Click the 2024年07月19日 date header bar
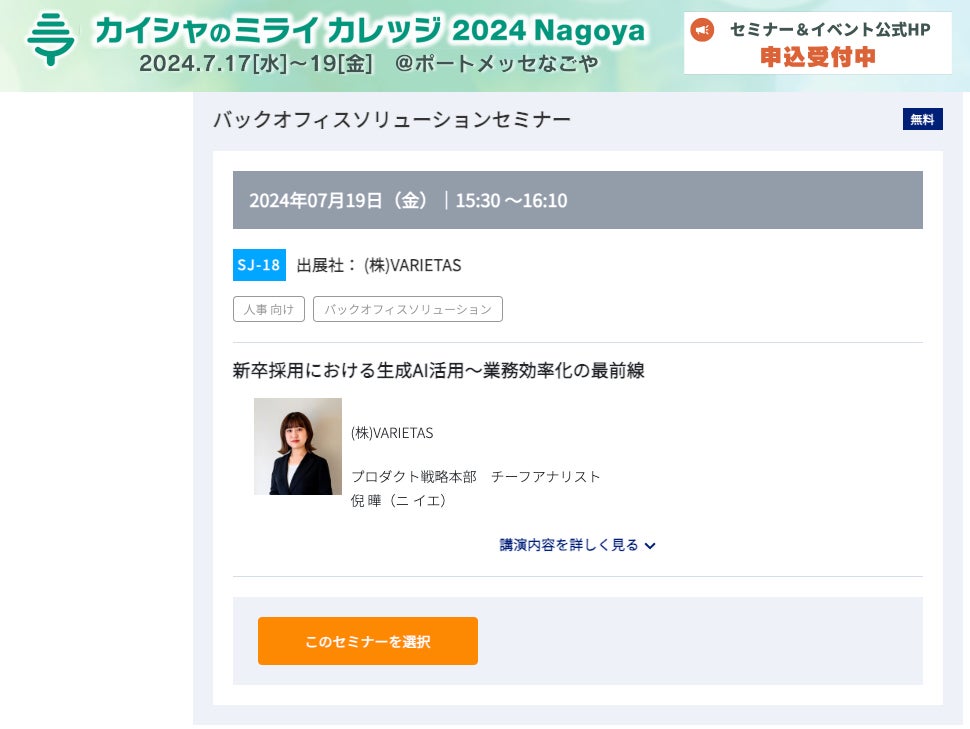Viewport: 970px width, 729px height. tap(577, 200)
